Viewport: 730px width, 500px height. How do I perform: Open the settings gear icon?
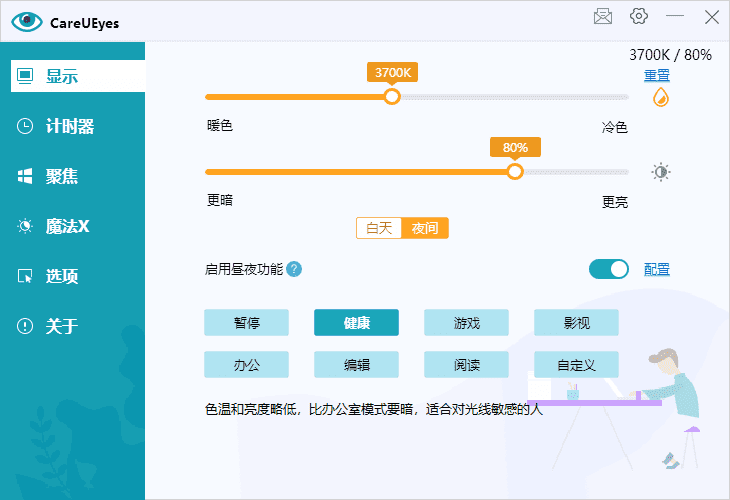point(639,16)
